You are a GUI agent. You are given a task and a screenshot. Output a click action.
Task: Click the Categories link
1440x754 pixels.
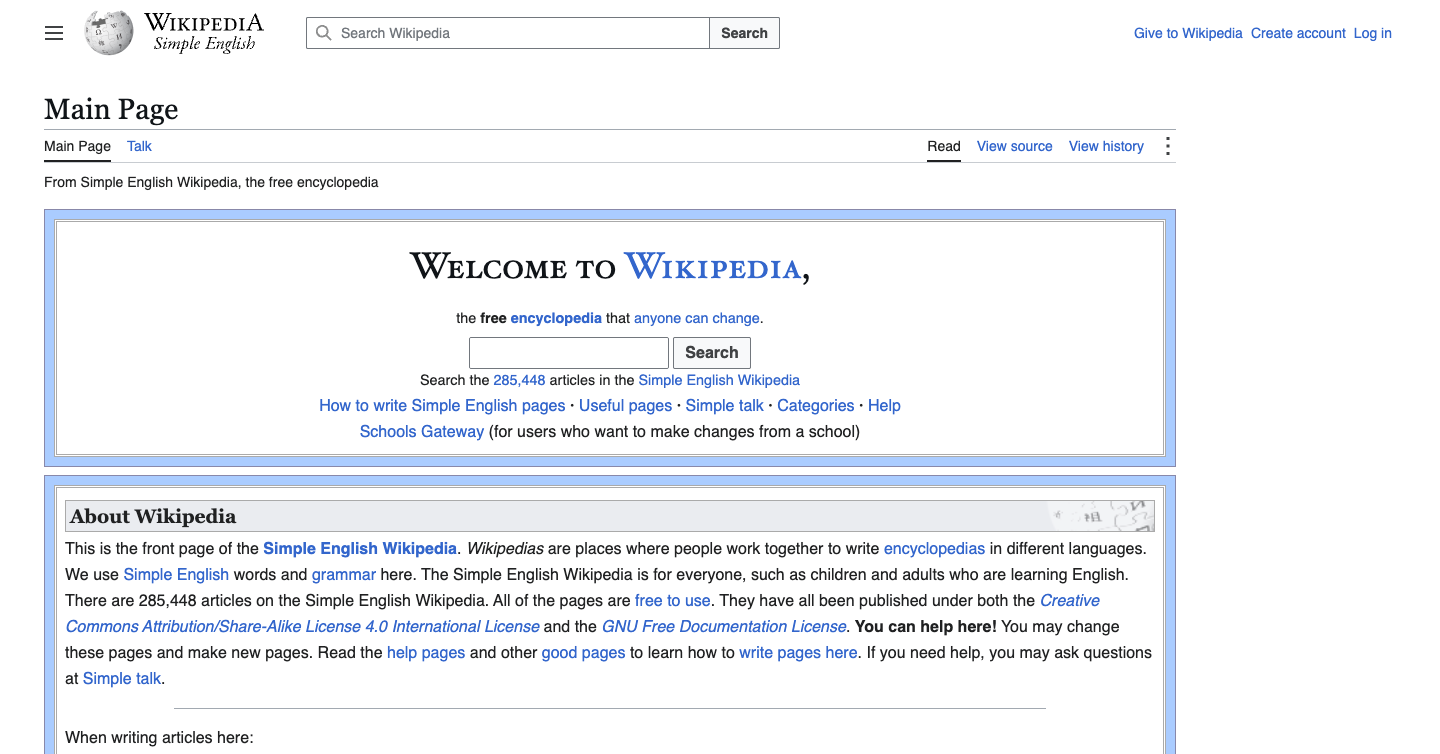click(x=816, y=406)
